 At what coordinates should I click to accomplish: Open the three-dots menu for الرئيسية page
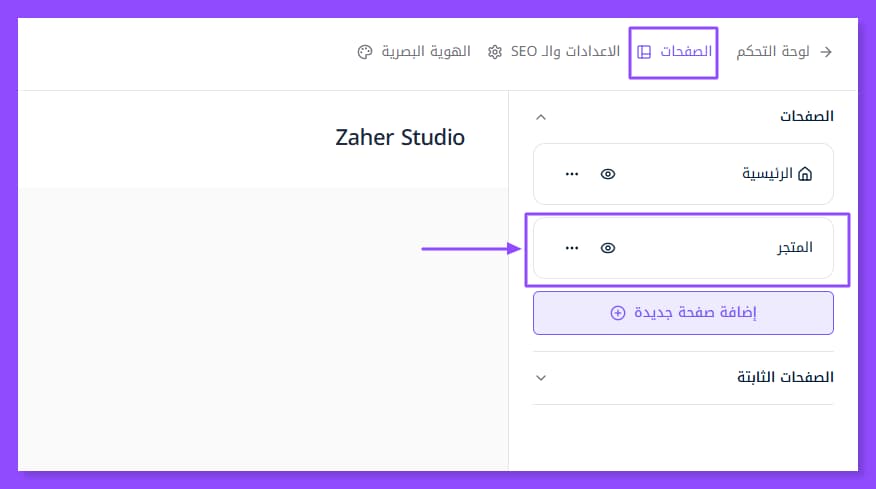click(571, 174)
